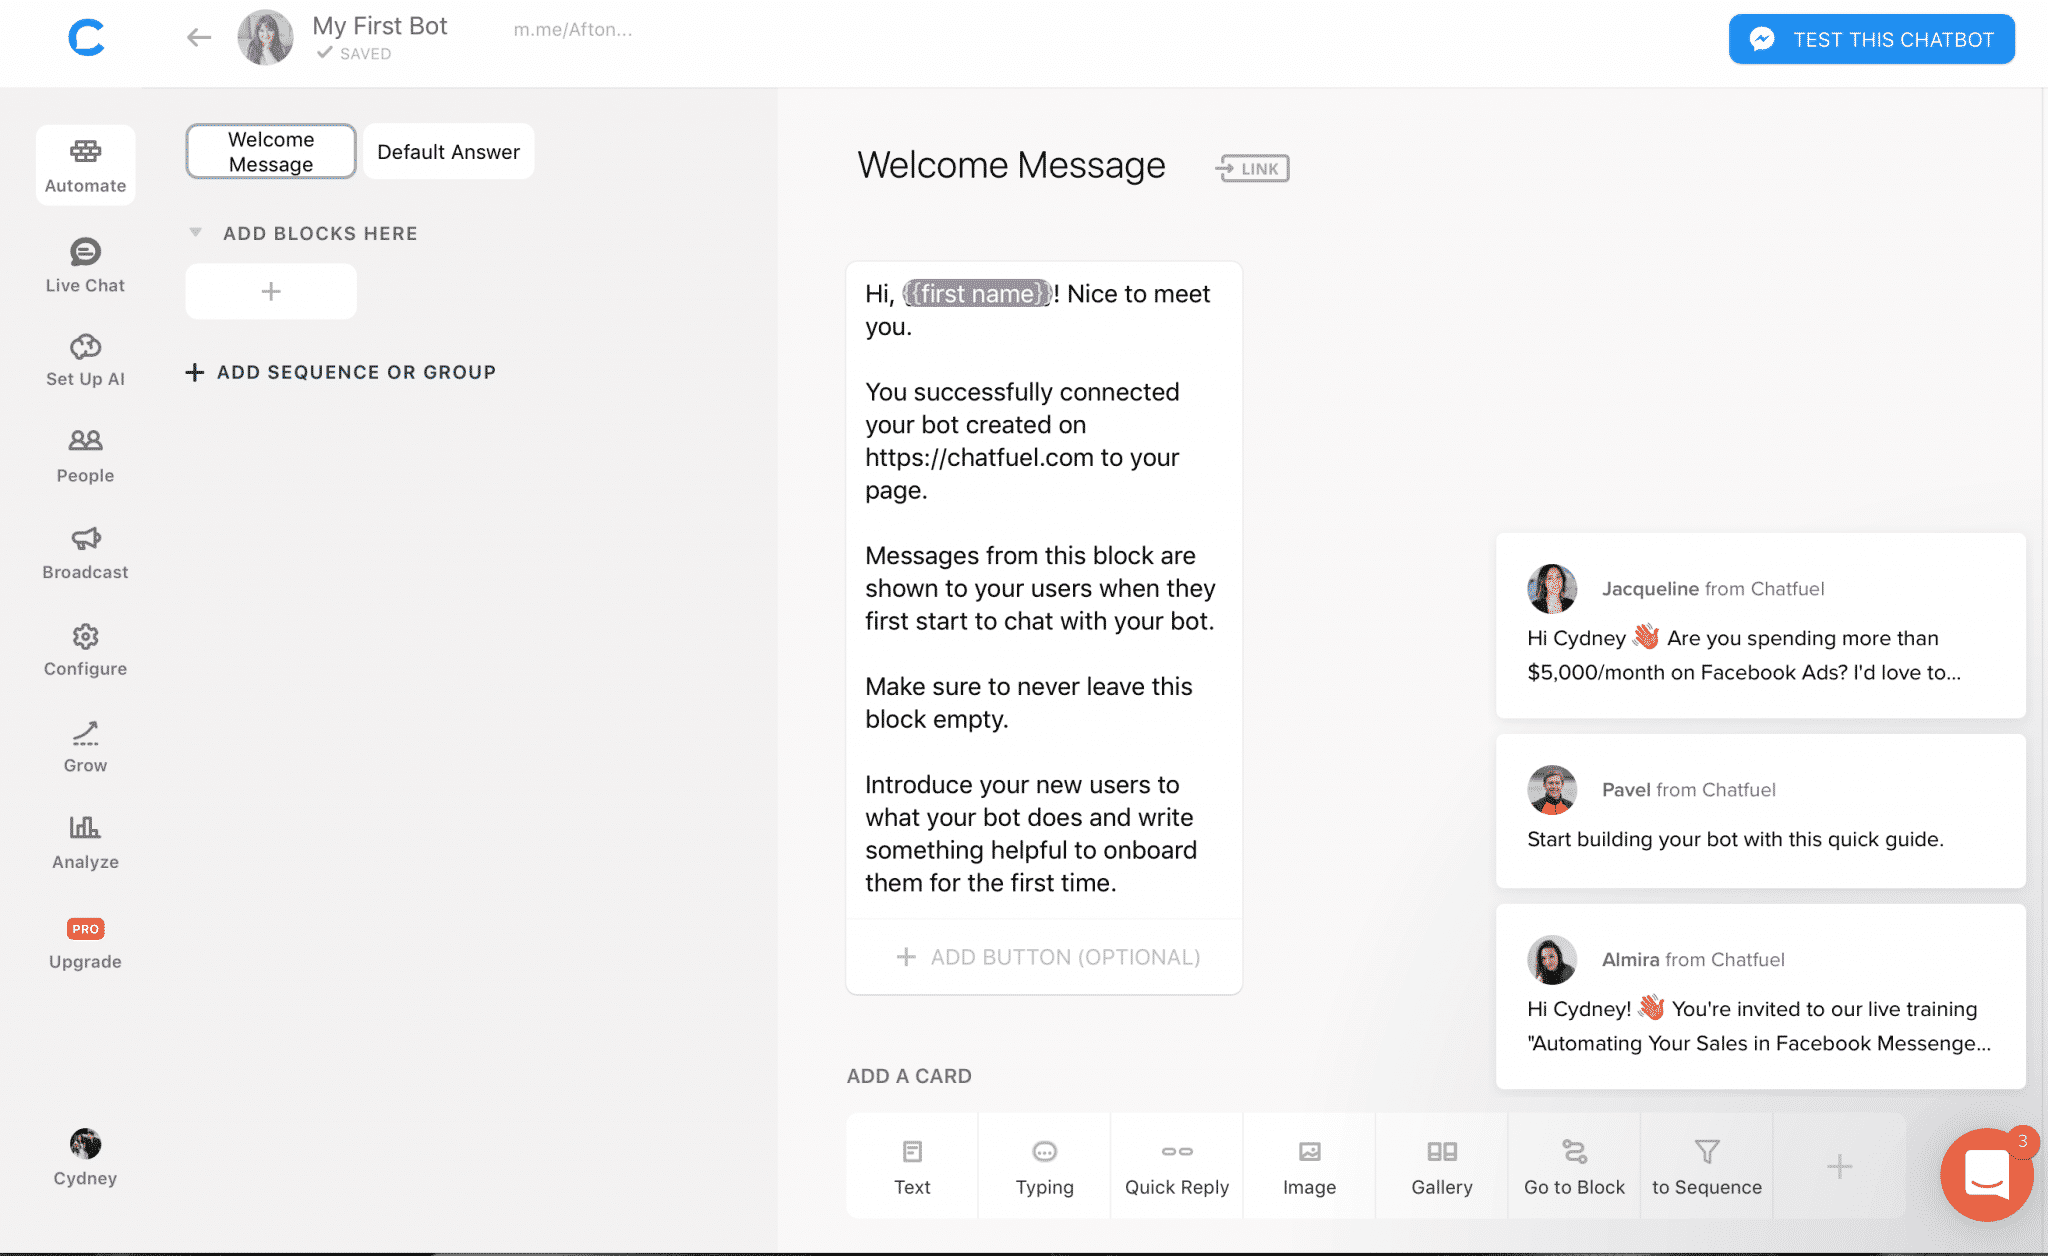Open Jacqueline's message from Chatfuel
Image resolution: width=2048 pixels, height=1256 pixels.
(x=1760, y=626)
